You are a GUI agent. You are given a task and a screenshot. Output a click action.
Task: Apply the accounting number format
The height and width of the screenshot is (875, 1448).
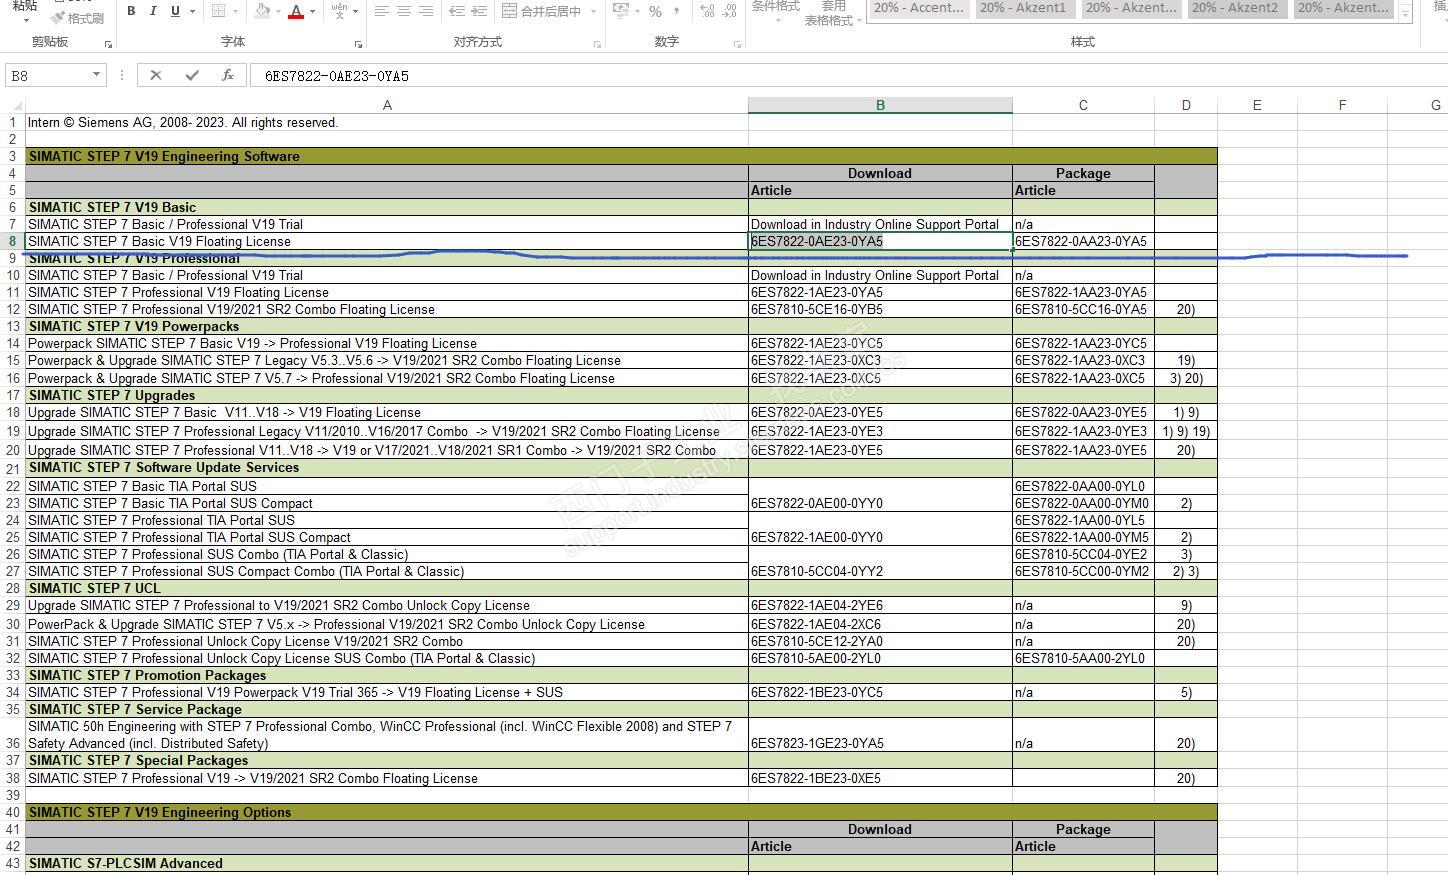[620, 11]
